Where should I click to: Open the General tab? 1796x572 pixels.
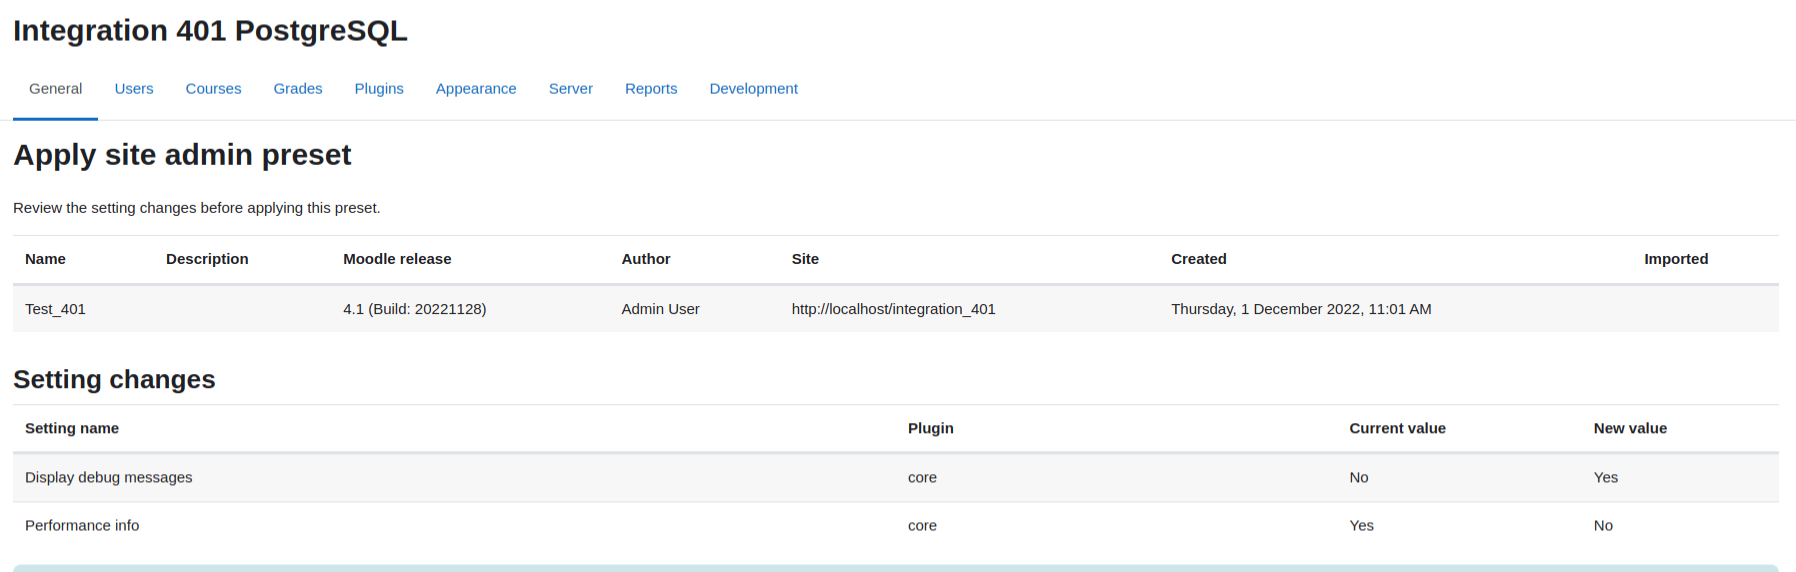tap(55, 89)
